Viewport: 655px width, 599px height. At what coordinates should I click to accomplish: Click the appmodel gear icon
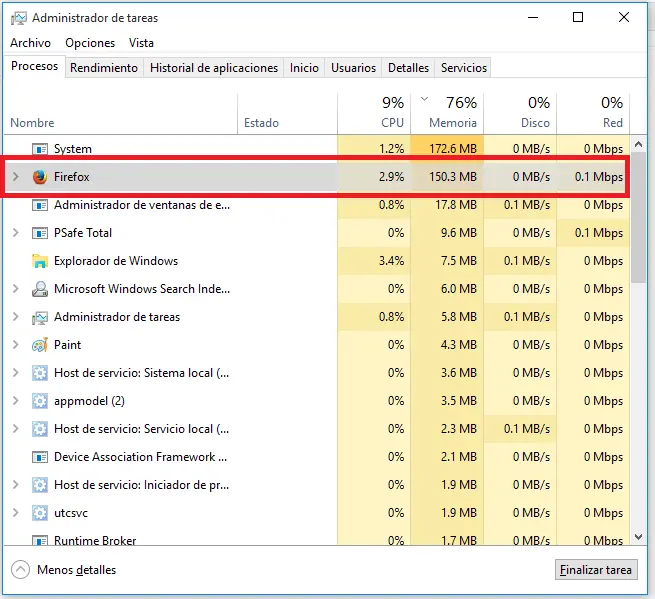40,401
